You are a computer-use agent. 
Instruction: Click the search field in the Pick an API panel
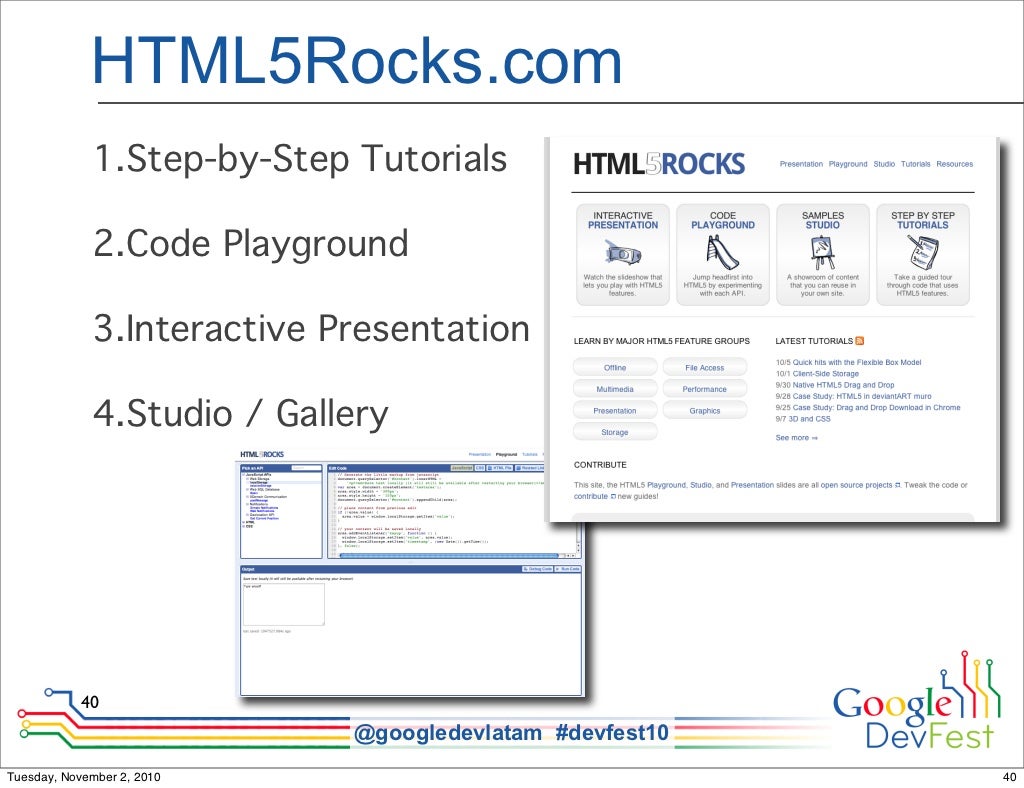pos(306,468)
